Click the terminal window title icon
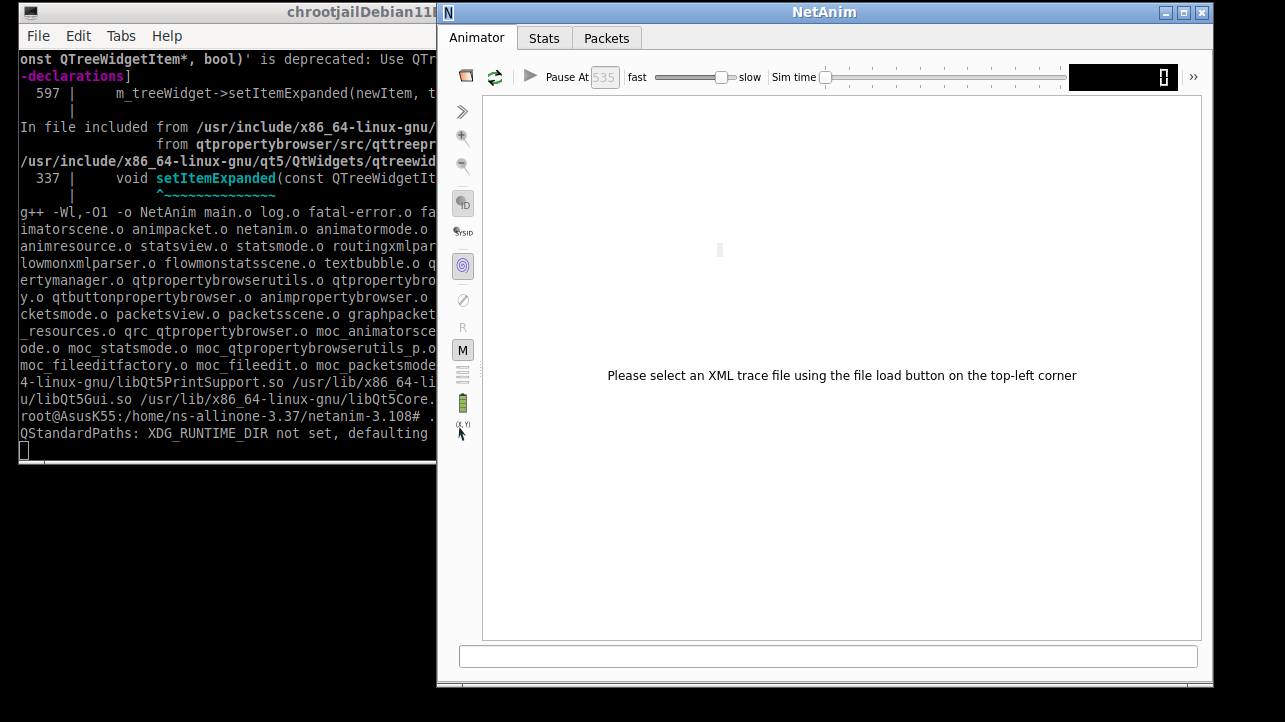 click(31, 13)
